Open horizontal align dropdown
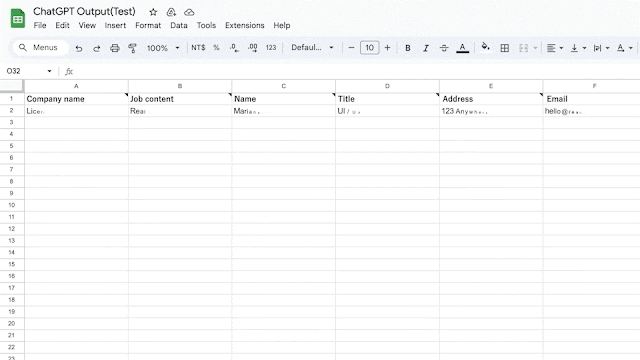 [555, 48]
